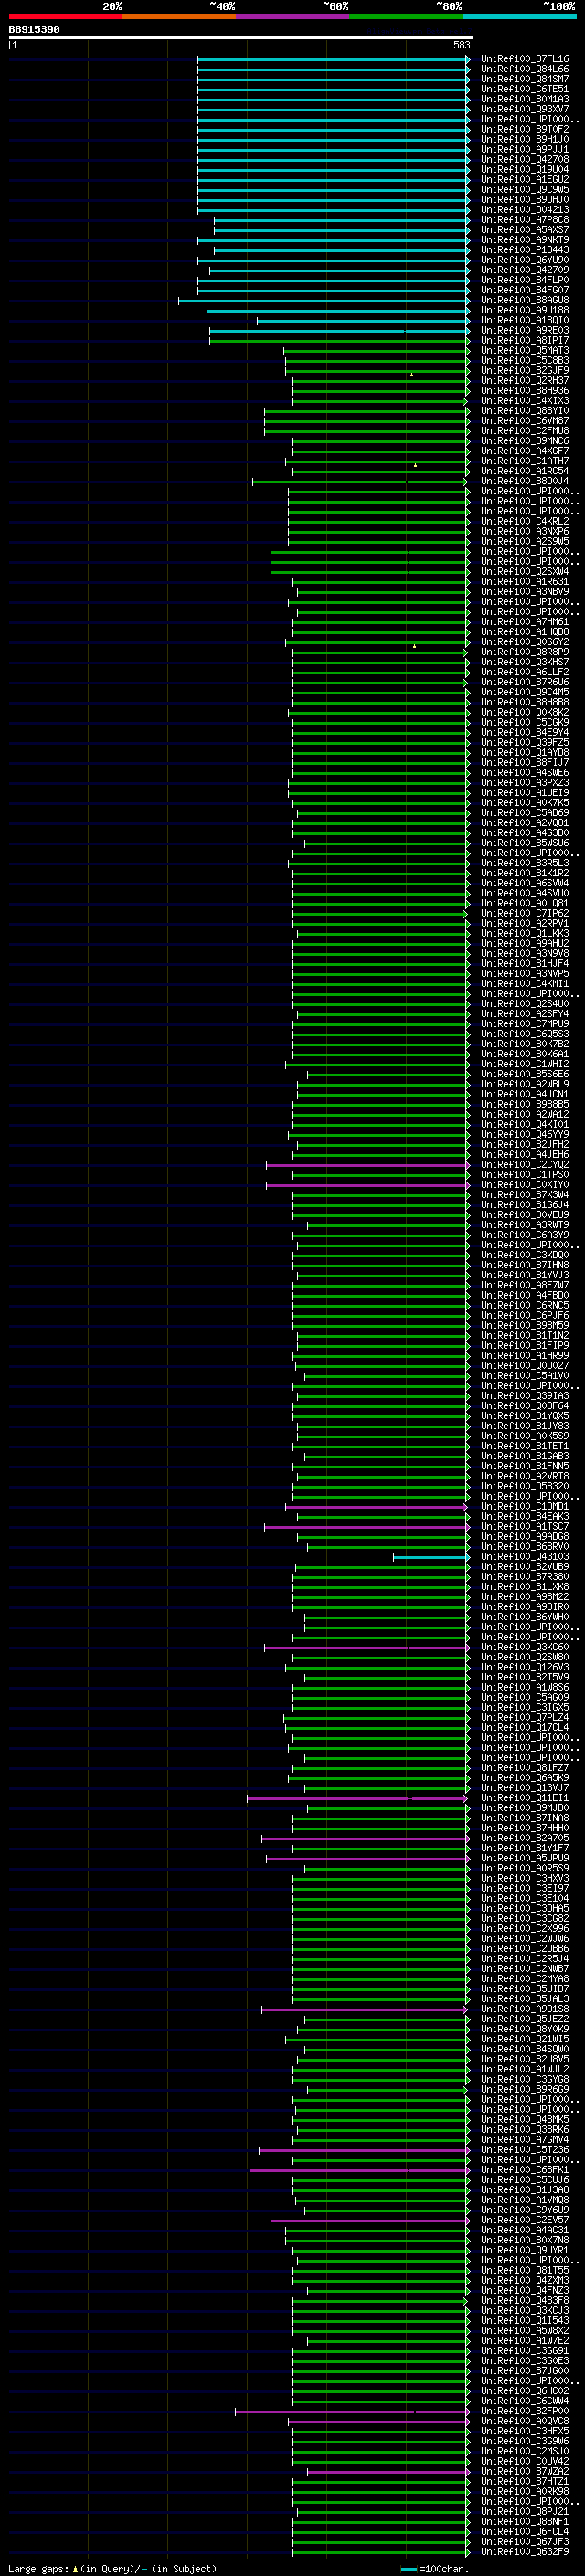Click hit label UniRef100_Q88YI0
The height and width of the screenshot is (2576, 585).
525,411
